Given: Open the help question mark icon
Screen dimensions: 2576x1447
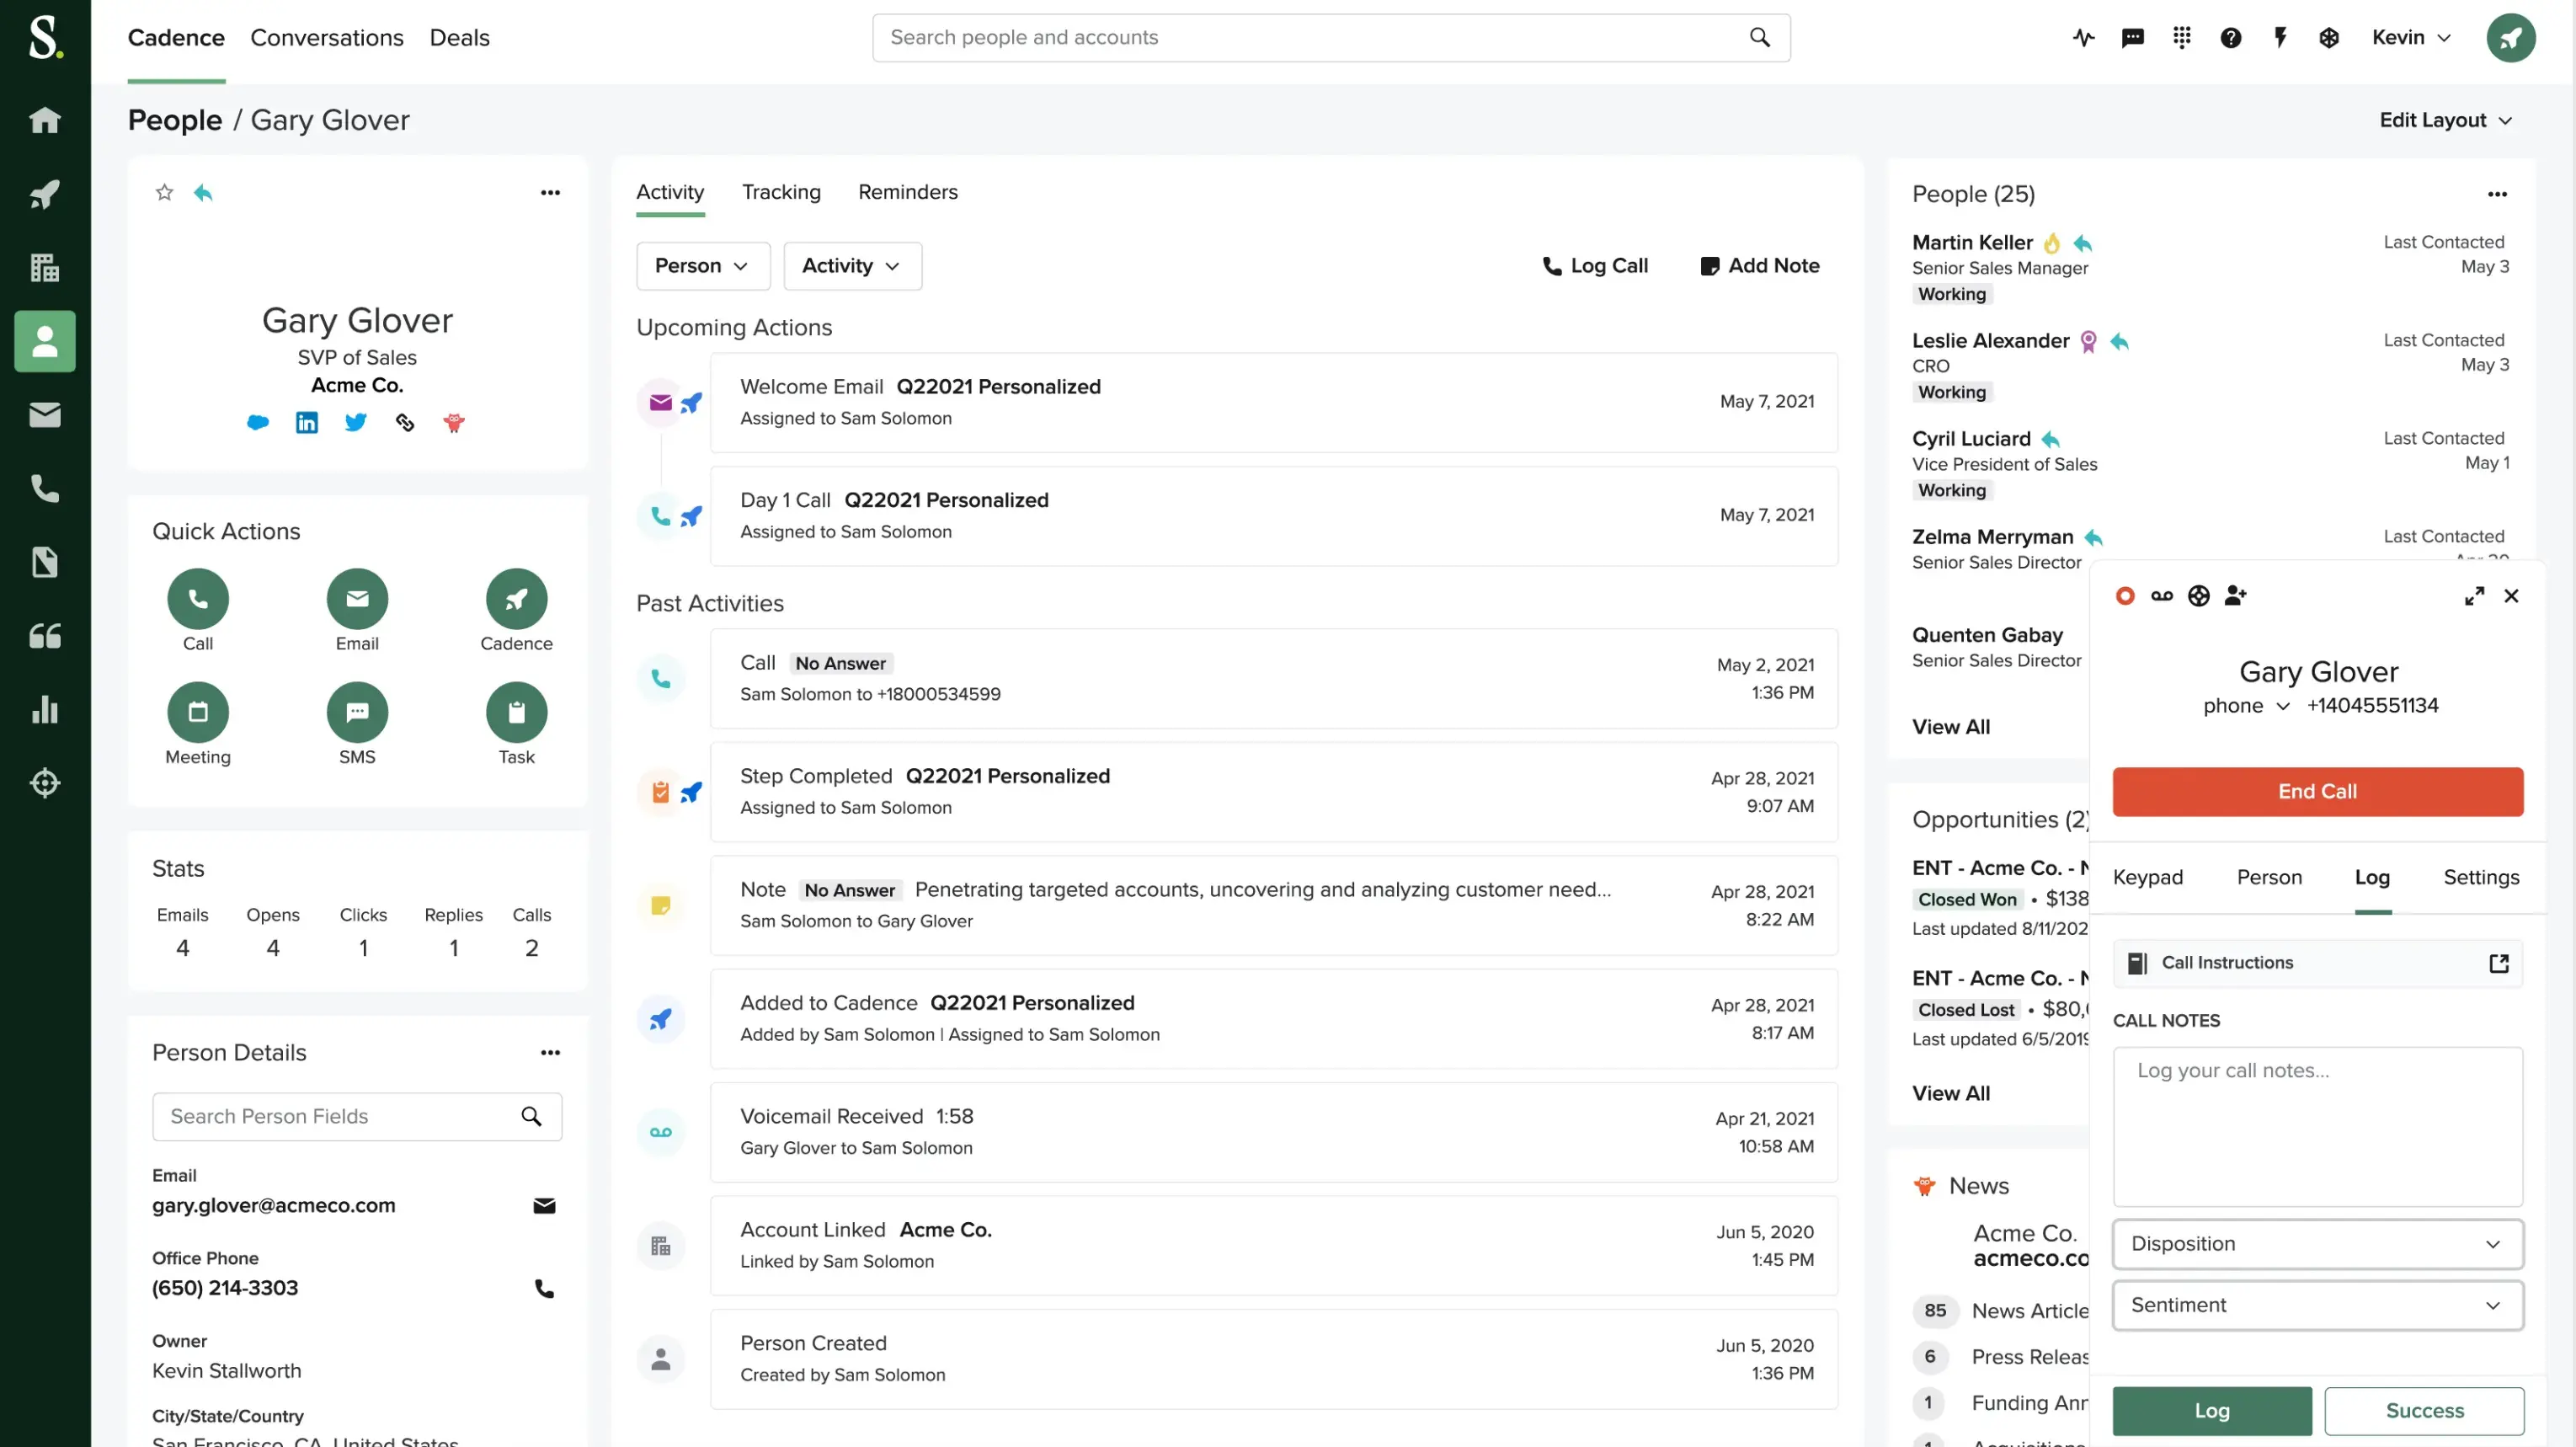Looking at the screenshot, I should click(2230, 38).
